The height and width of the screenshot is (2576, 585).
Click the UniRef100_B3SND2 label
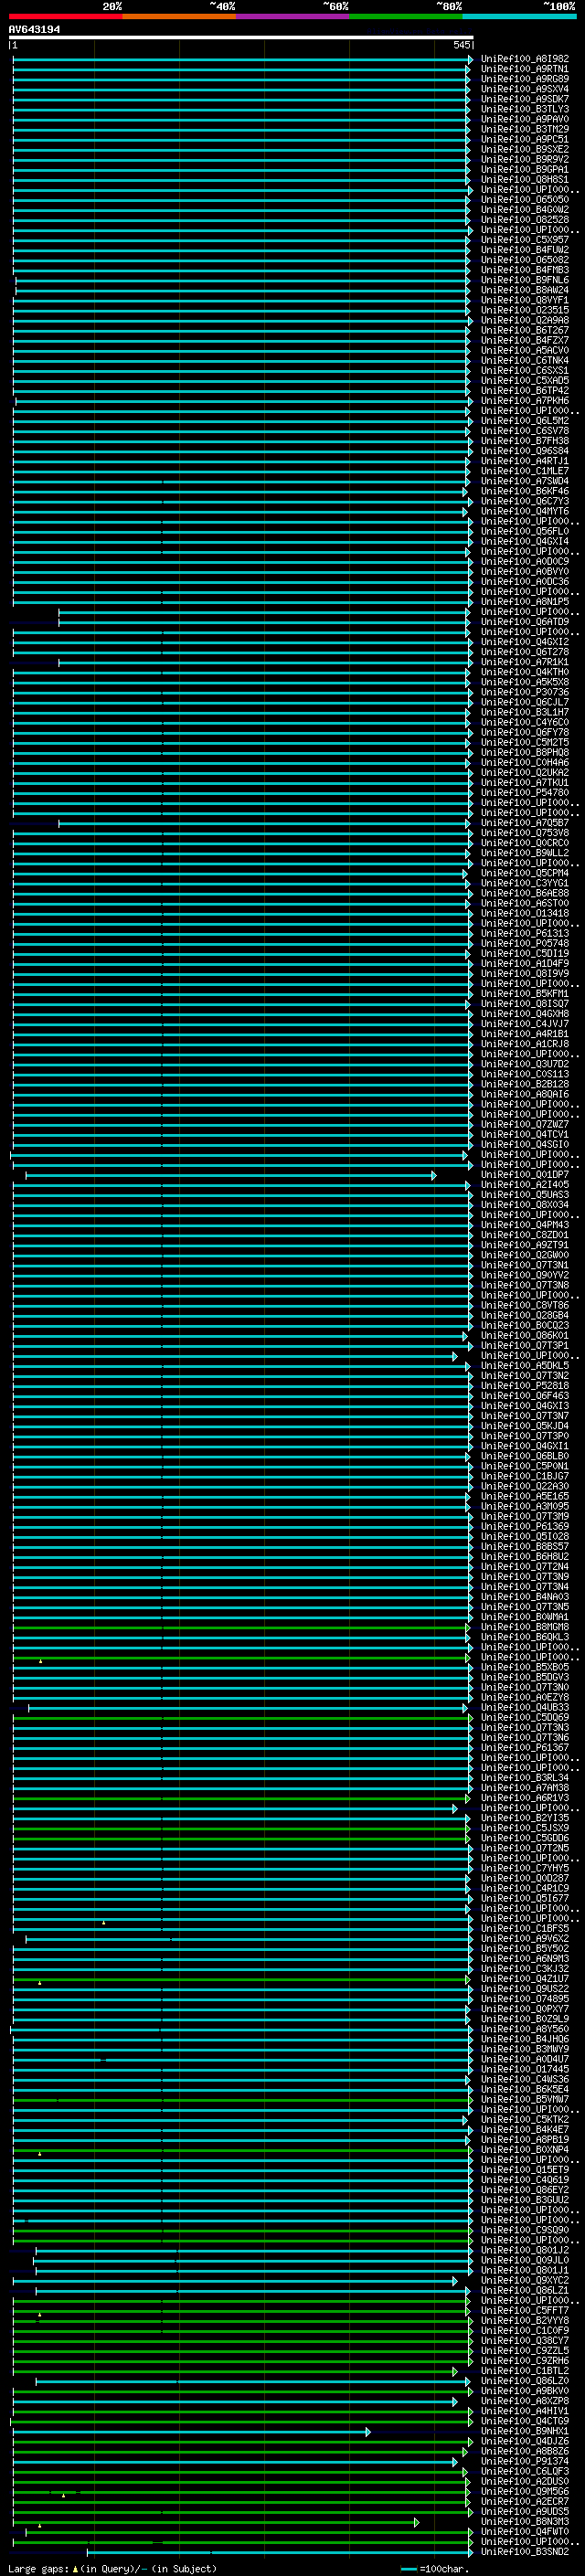coord(525,2551)
